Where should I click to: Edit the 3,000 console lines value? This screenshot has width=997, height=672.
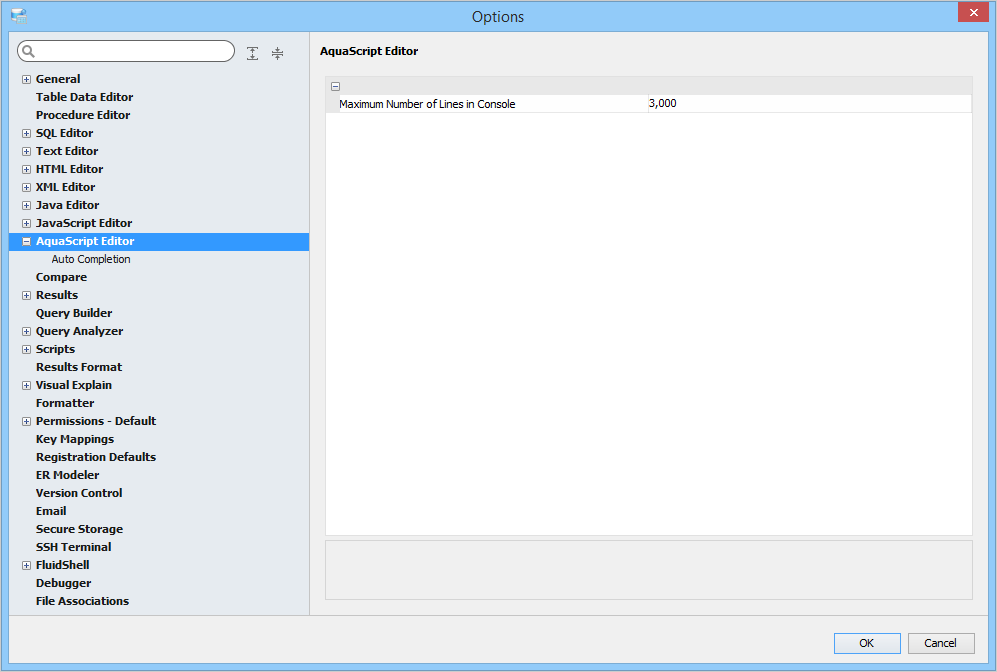click(809, 104)
